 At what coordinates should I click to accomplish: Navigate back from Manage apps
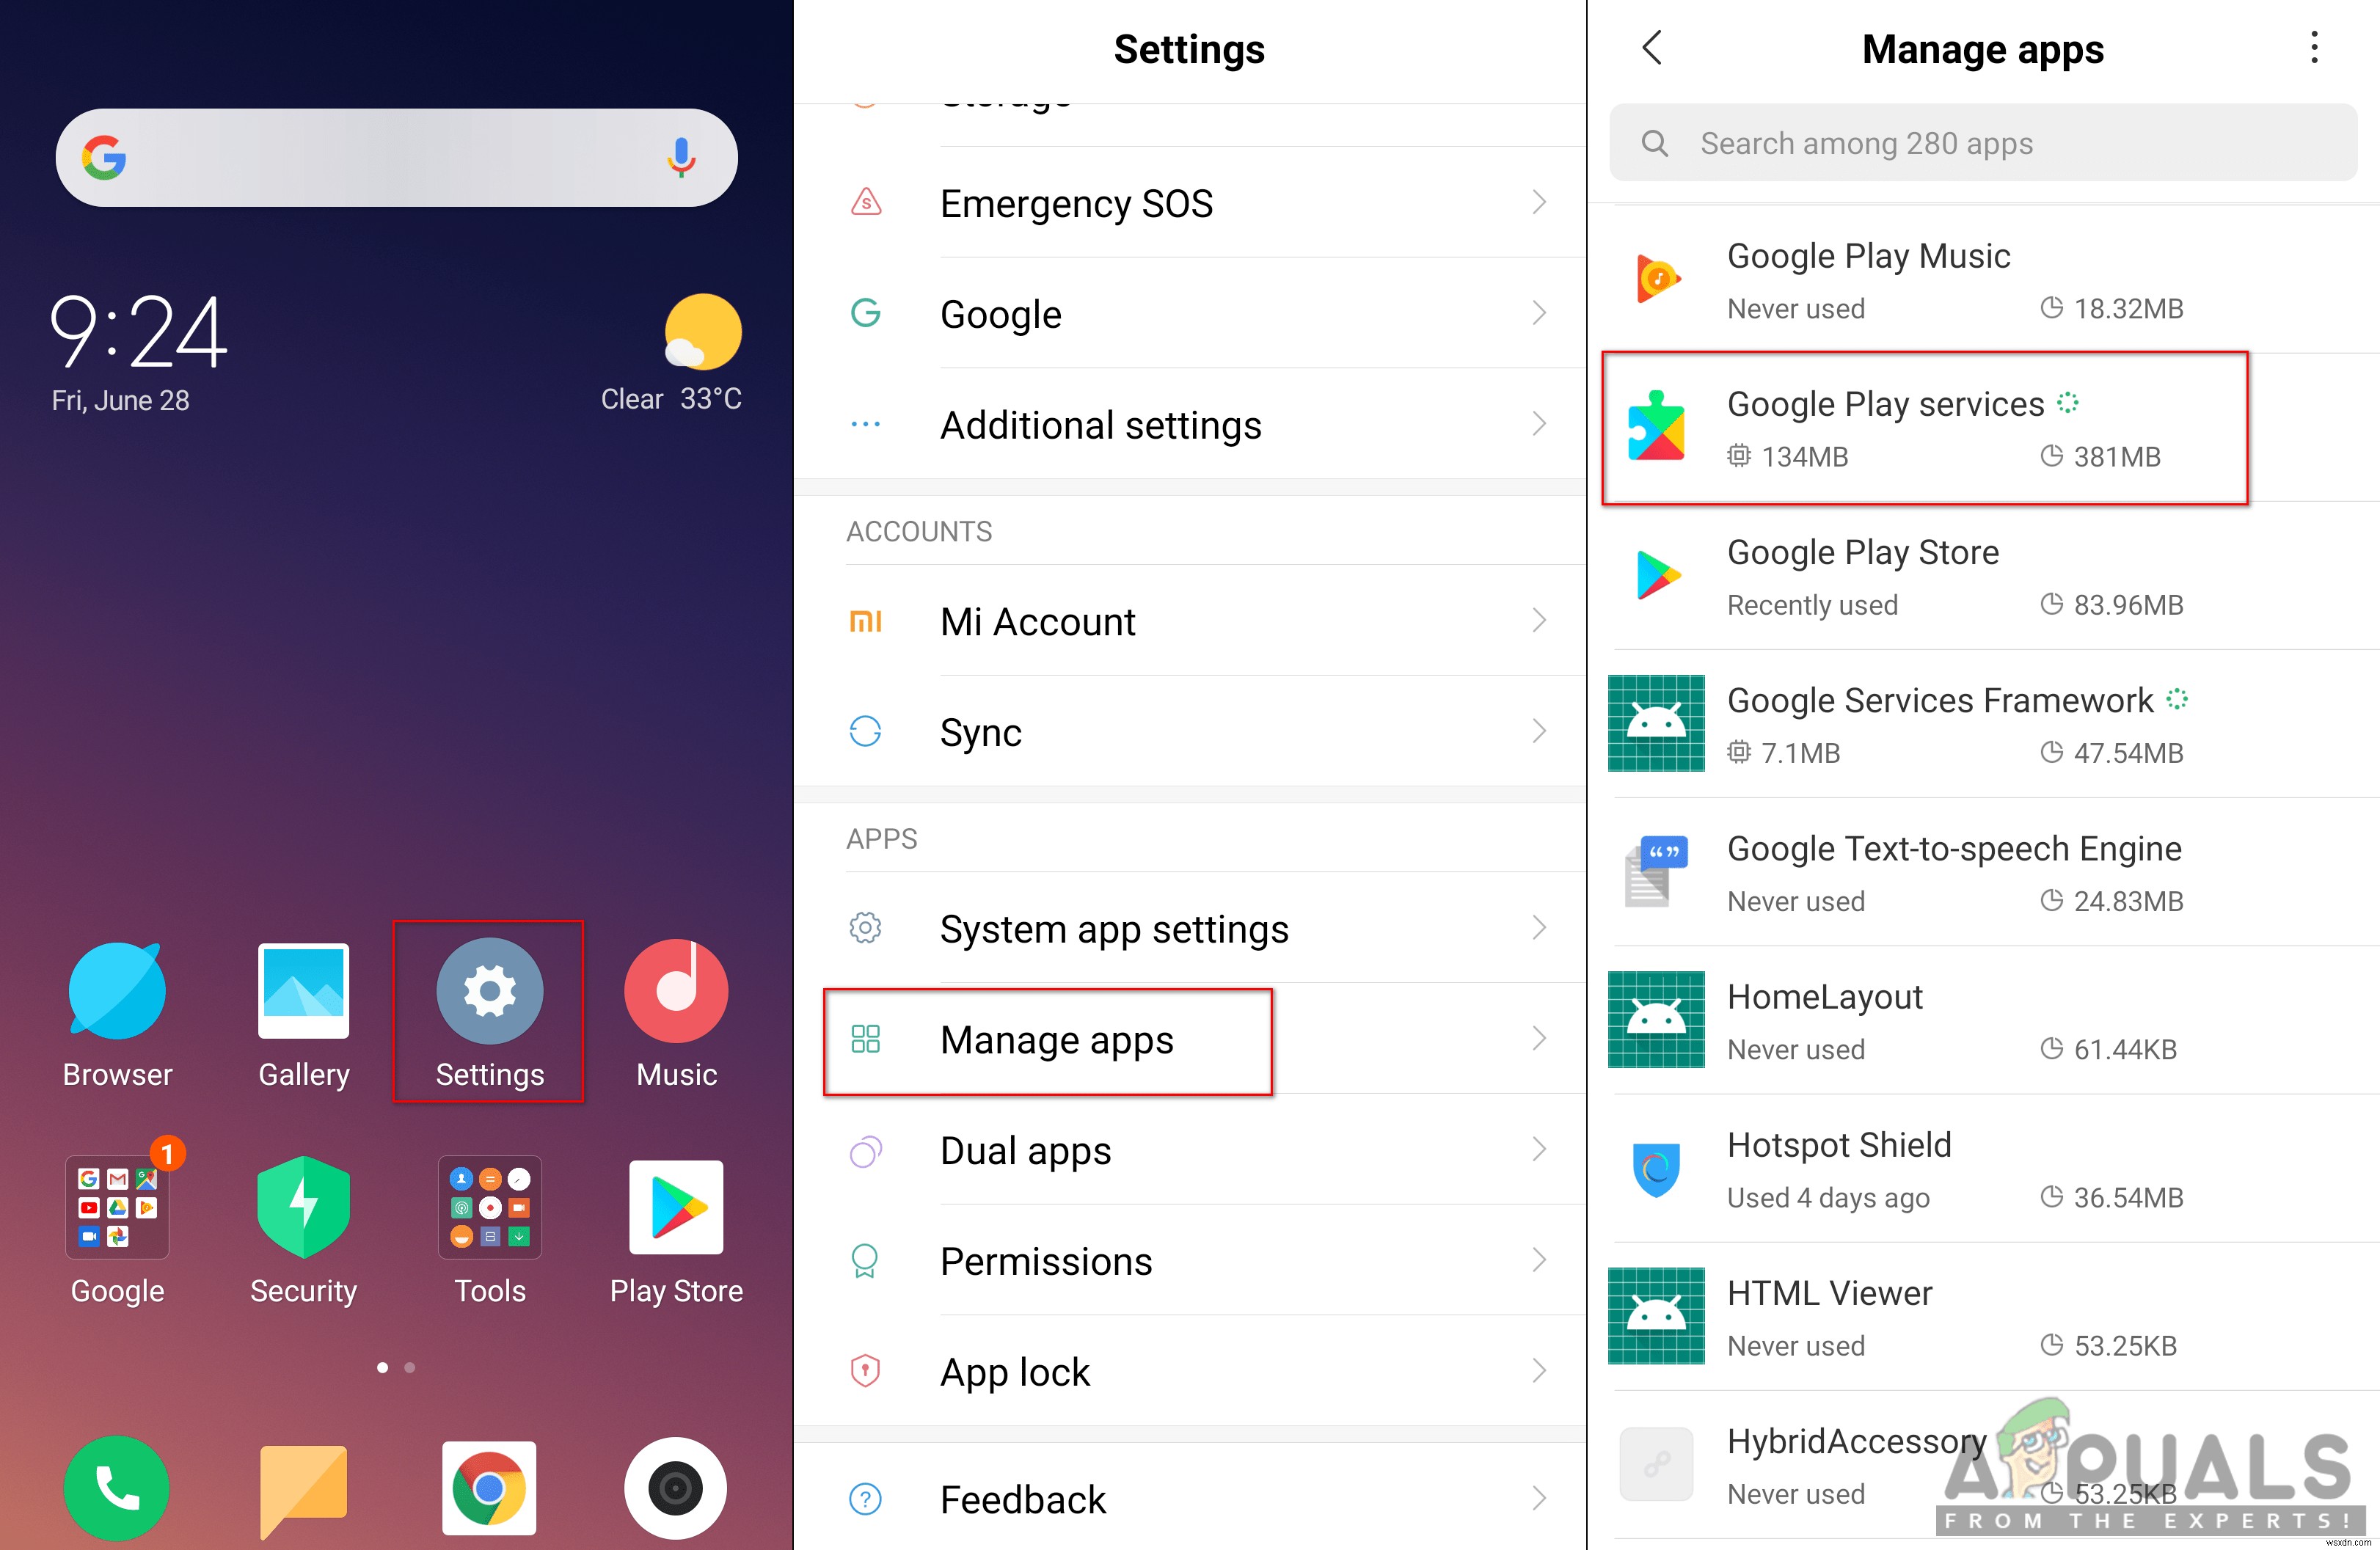(1651, 48)
